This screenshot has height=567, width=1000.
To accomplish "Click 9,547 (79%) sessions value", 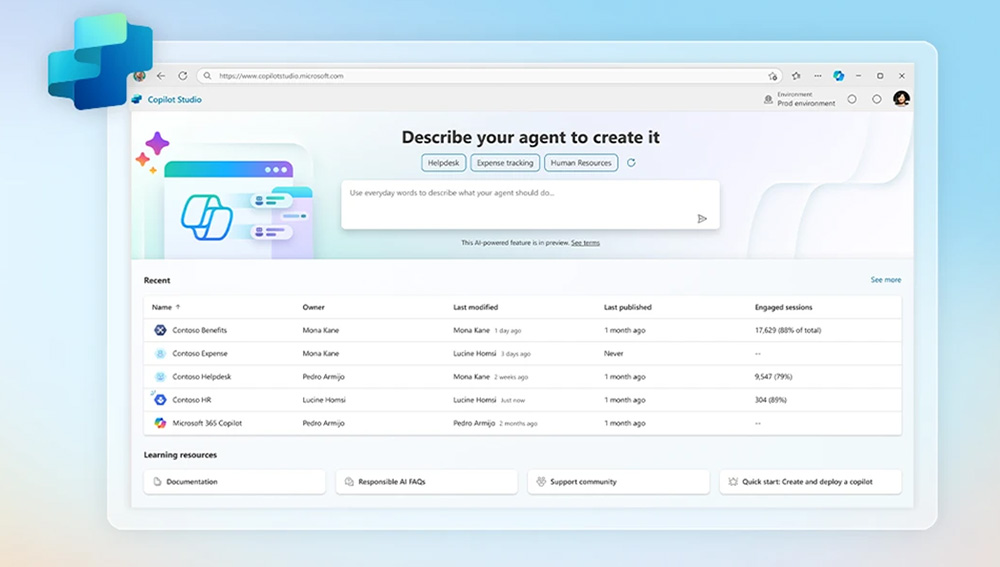I will [x=773, y=376].
